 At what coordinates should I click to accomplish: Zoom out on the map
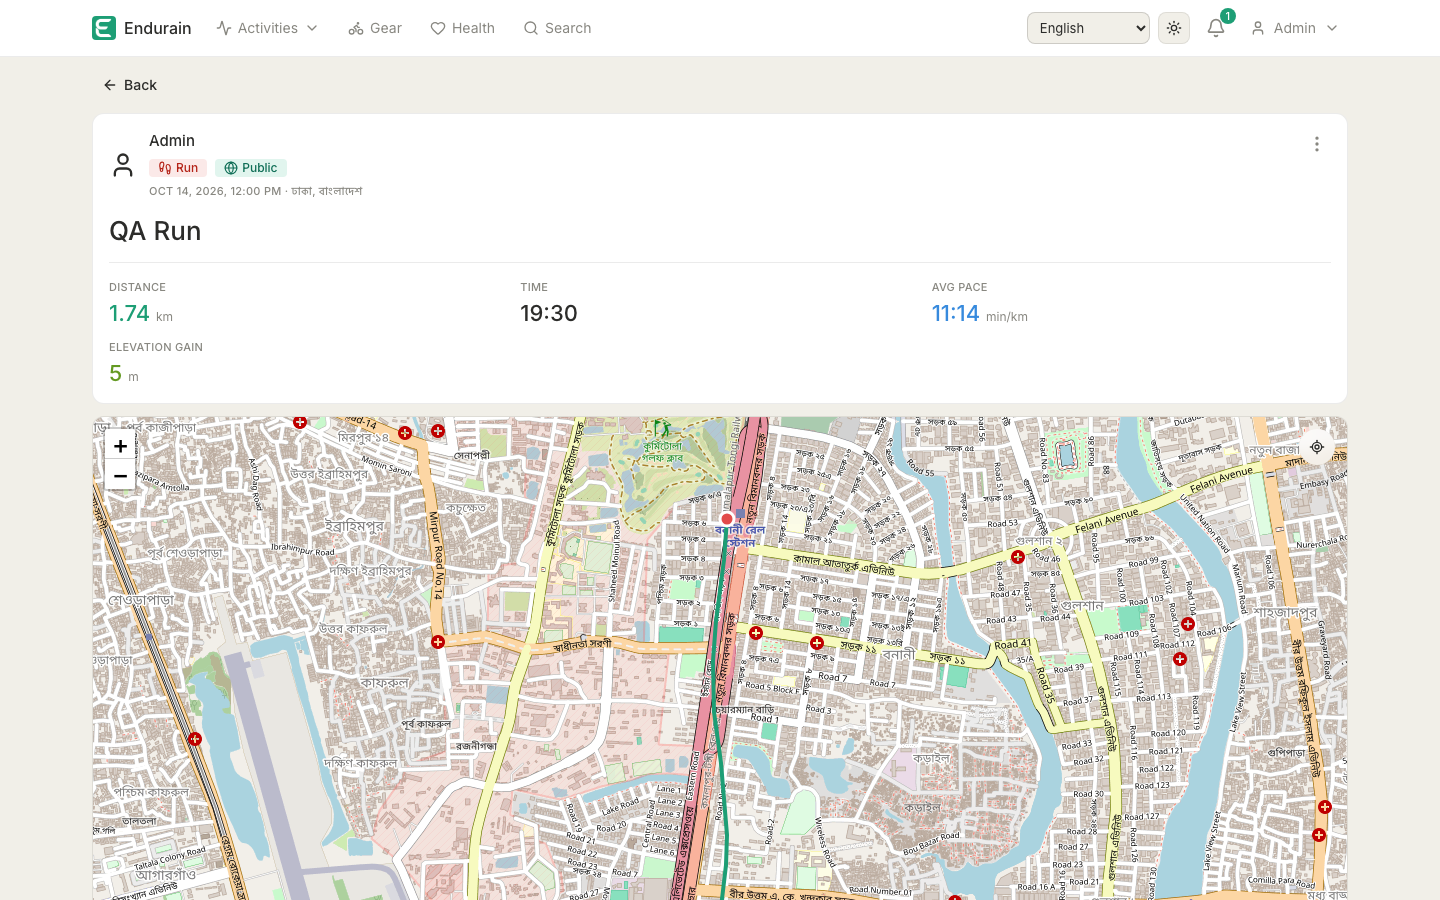120,476
